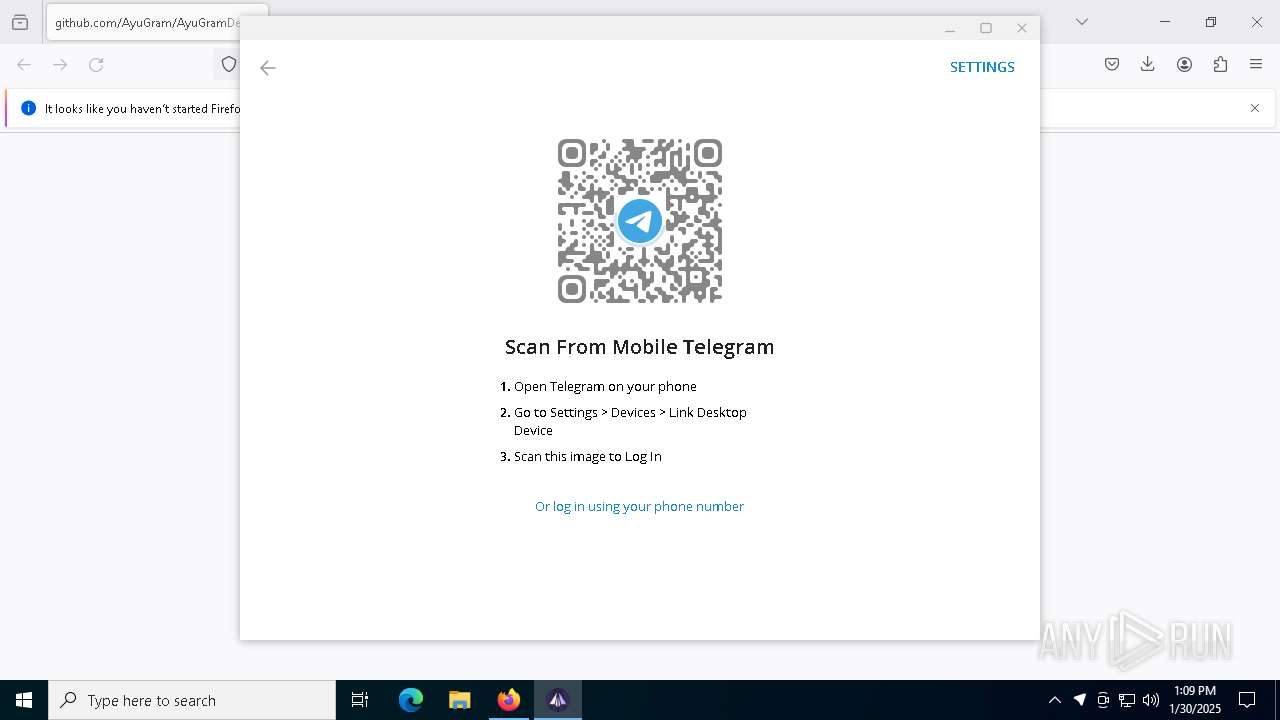Open the clock showing 1:09 PM
Screen dimensions: 1280x720
pyautogui.click(x=1195, y=700)
